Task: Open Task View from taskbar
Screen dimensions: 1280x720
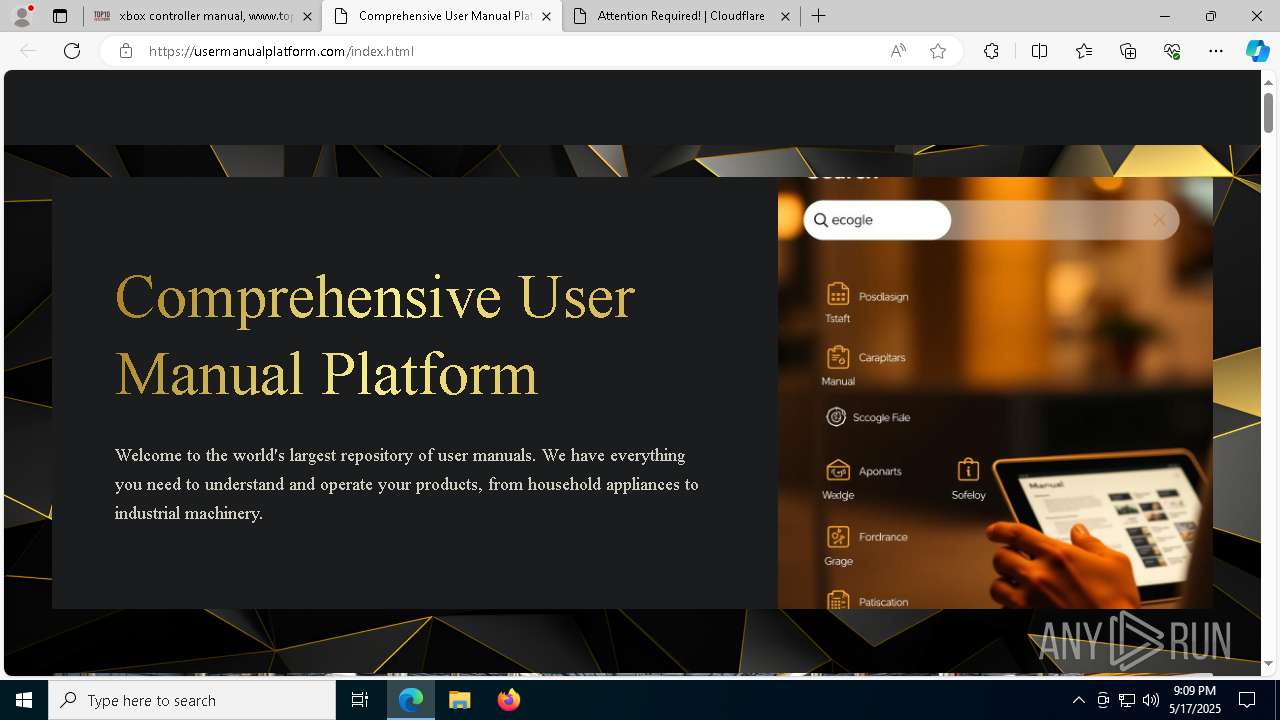Action: pos(360,700)
